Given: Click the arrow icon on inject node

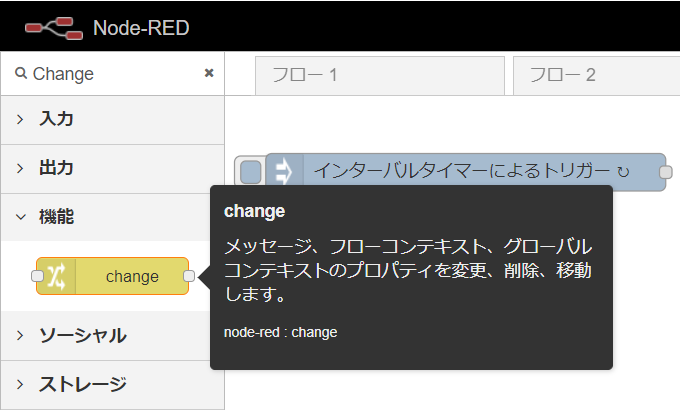Looking at the screenshot, I should [x=284, y=172].
